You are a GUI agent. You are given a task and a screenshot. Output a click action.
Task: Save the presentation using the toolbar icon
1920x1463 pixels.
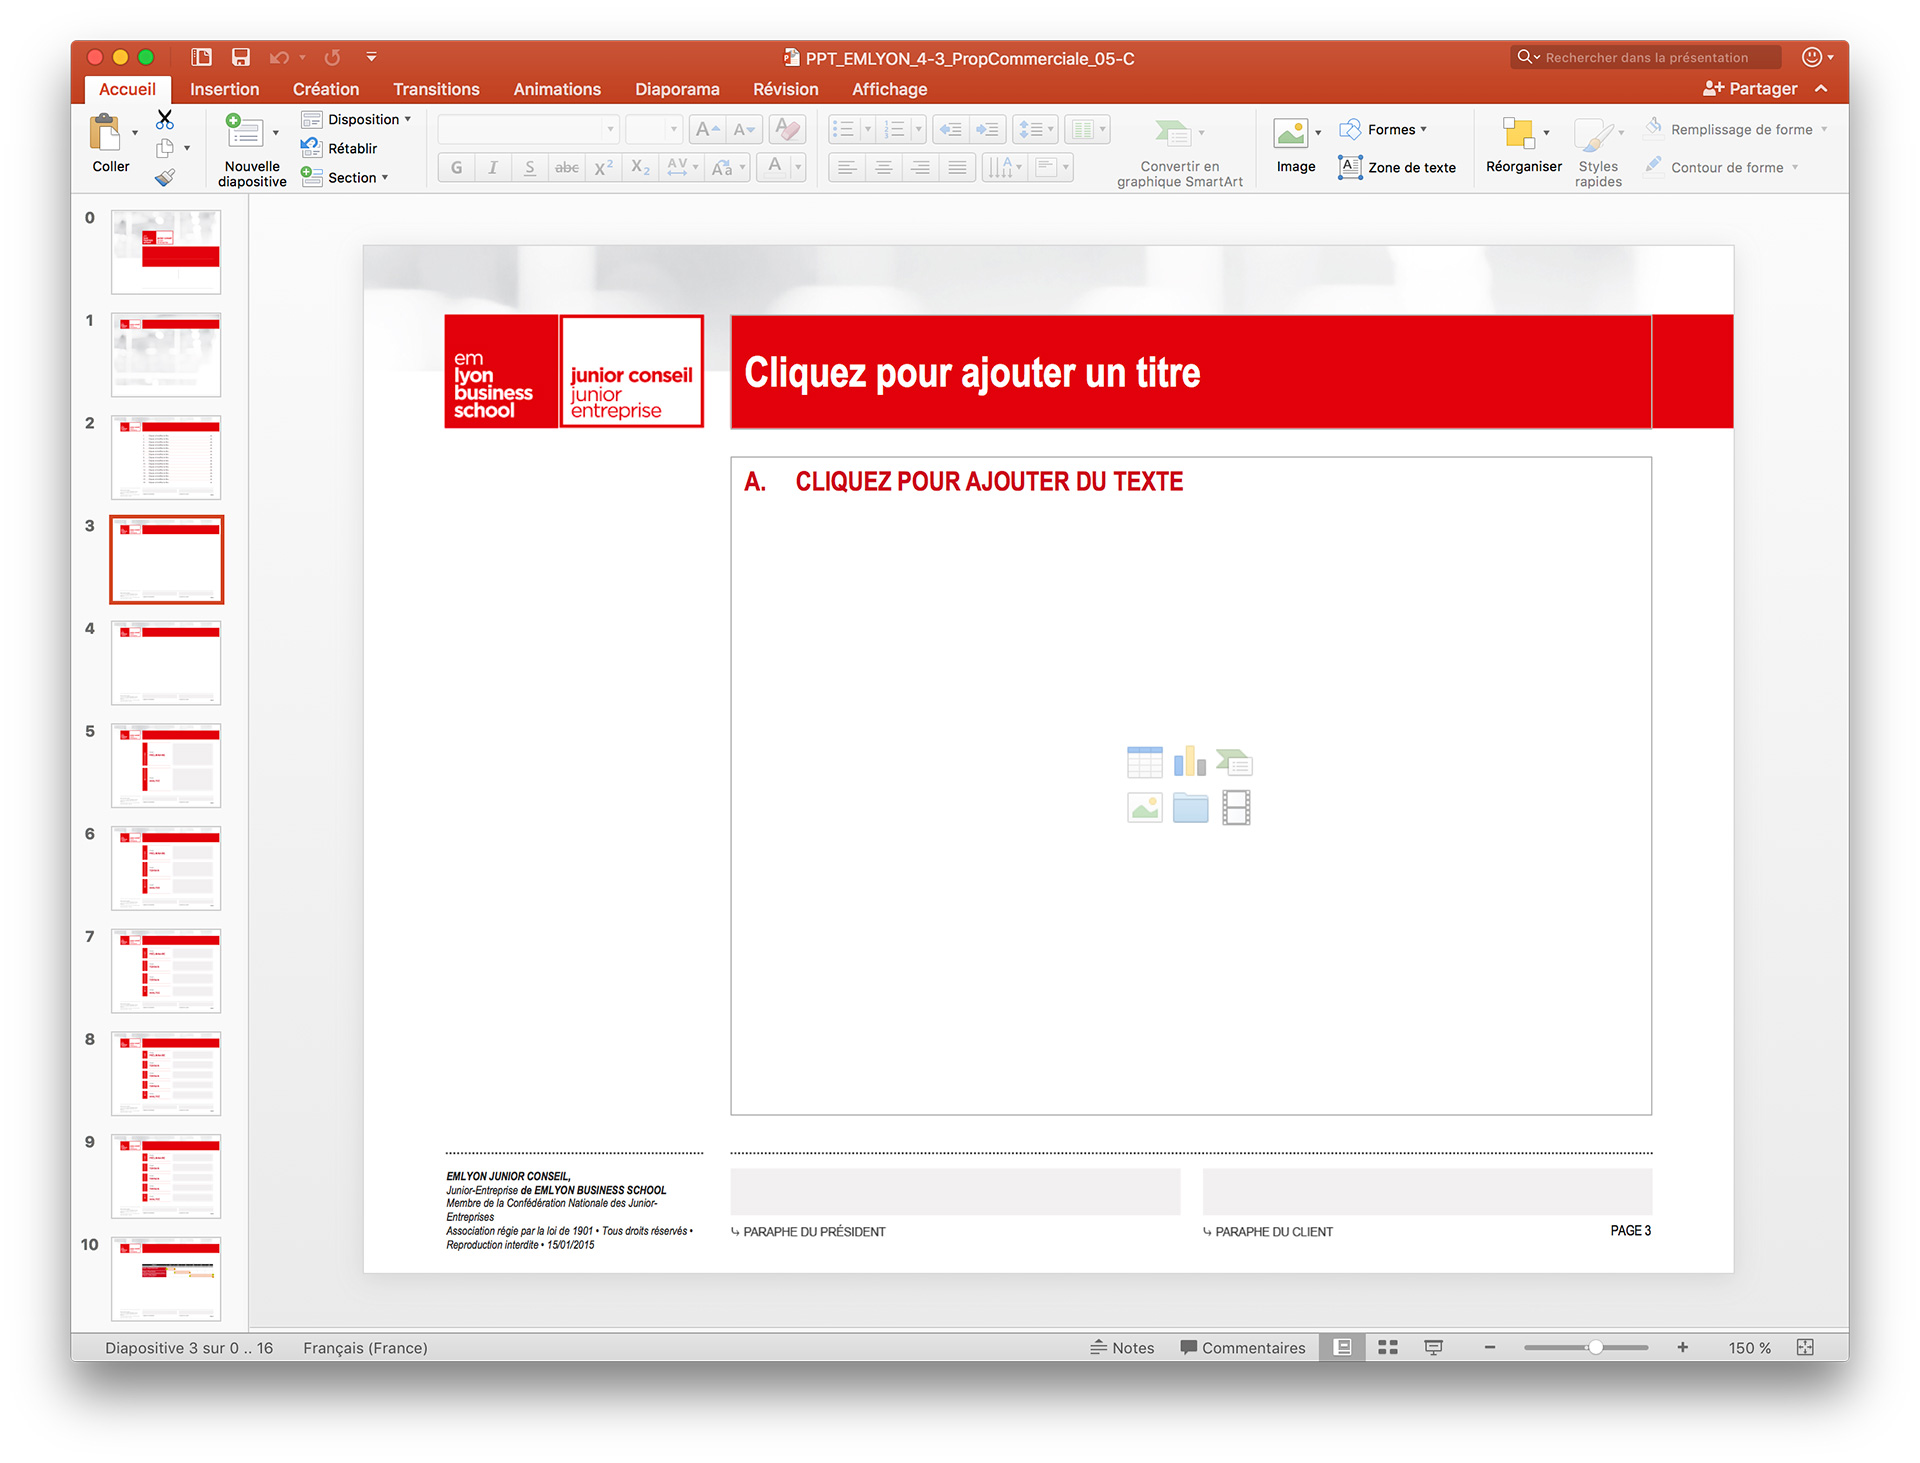240,58
